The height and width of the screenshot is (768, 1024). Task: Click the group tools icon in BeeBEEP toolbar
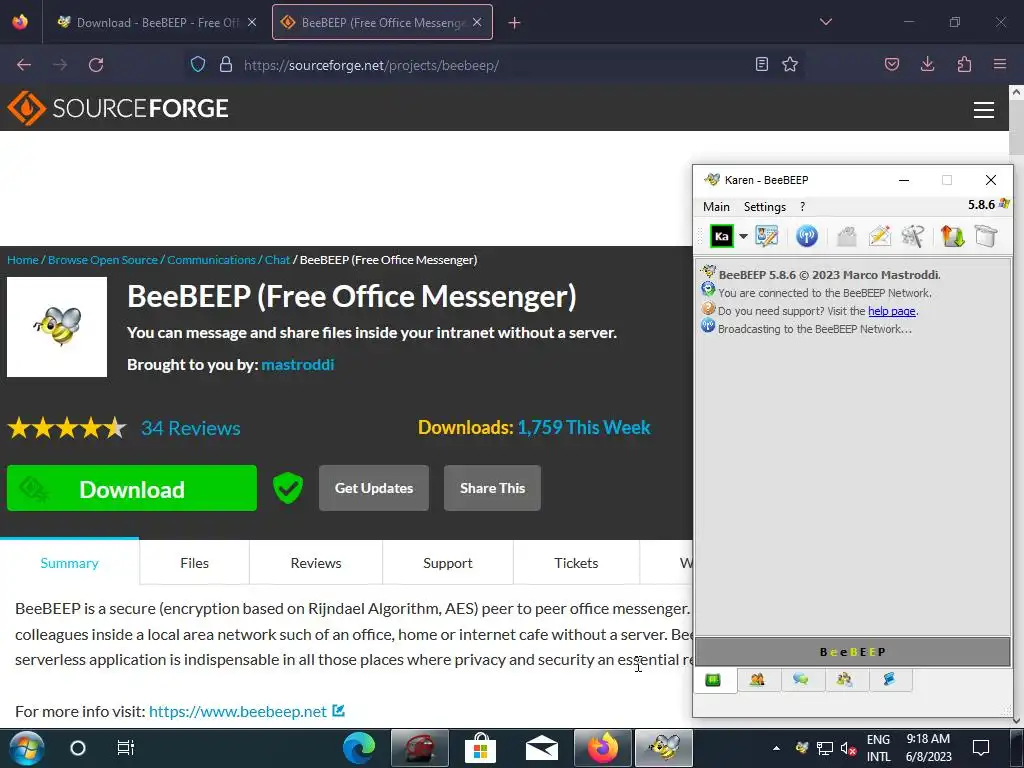click(912, 236)
